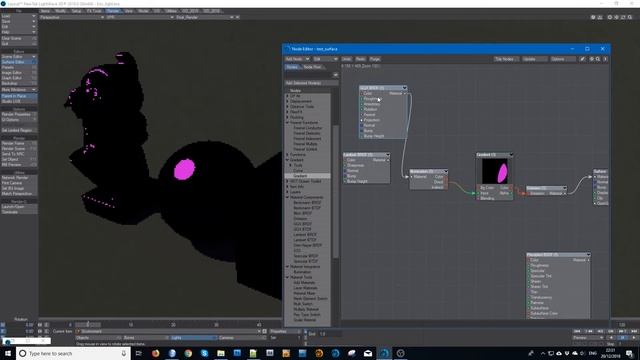This screenshot has width=640, height=360.
Task: Select Lambert BRDF in the node tree
Action: pos(305,235)
